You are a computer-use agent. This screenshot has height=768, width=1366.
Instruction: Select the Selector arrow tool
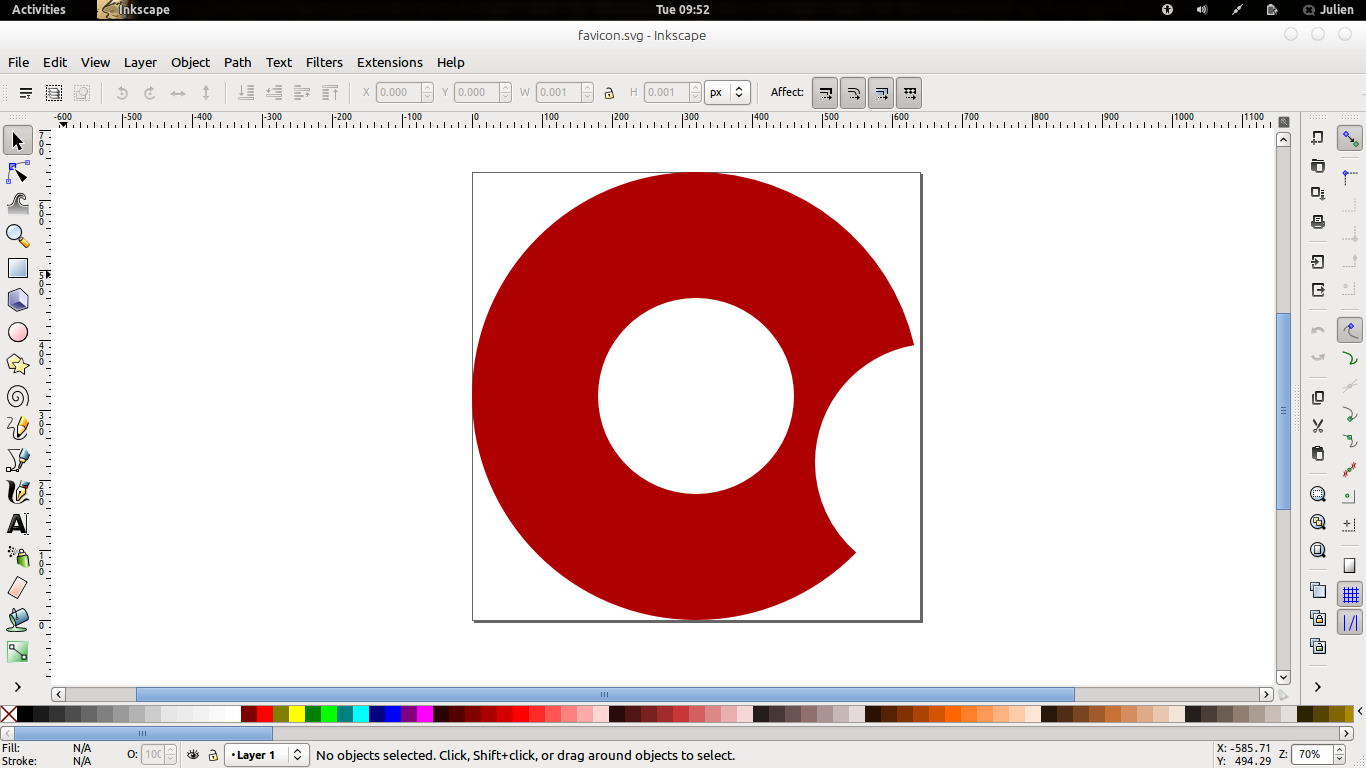point(17,140)
